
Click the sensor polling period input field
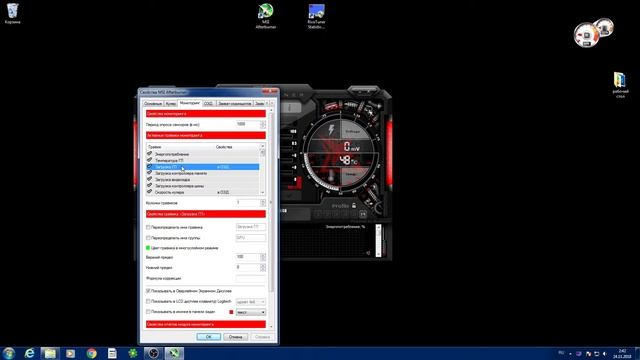(248, 124)
